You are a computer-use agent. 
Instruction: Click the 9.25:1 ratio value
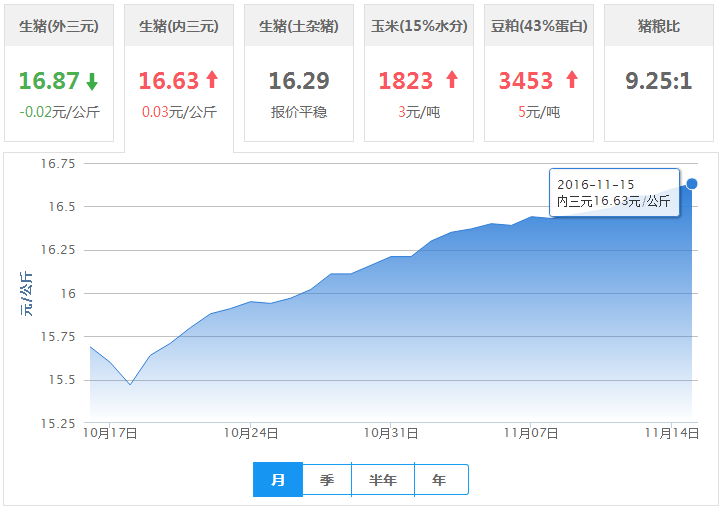point(659,81)
